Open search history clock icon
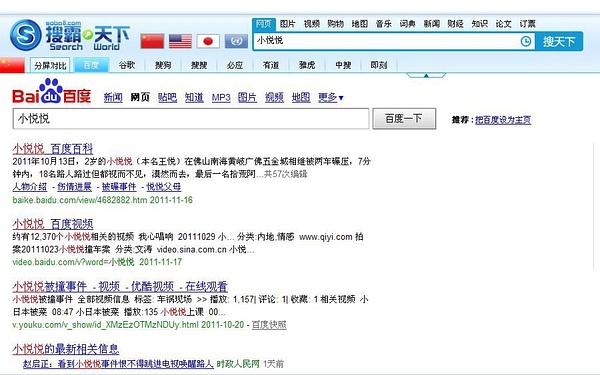The height and width of the screenshot is (375, 600). point(526,41)
